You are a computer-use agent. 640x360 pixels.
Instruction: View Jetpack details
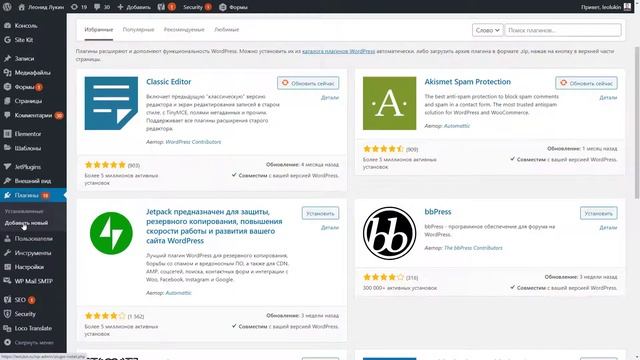tap(330, 228)
